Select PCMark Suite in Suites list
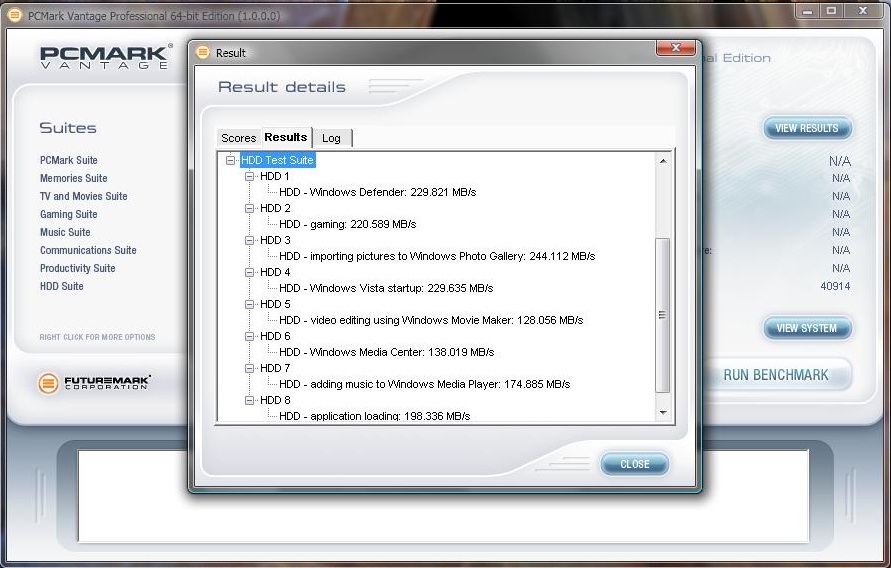Screen dimensions: 891x568 tap(69, 160)
